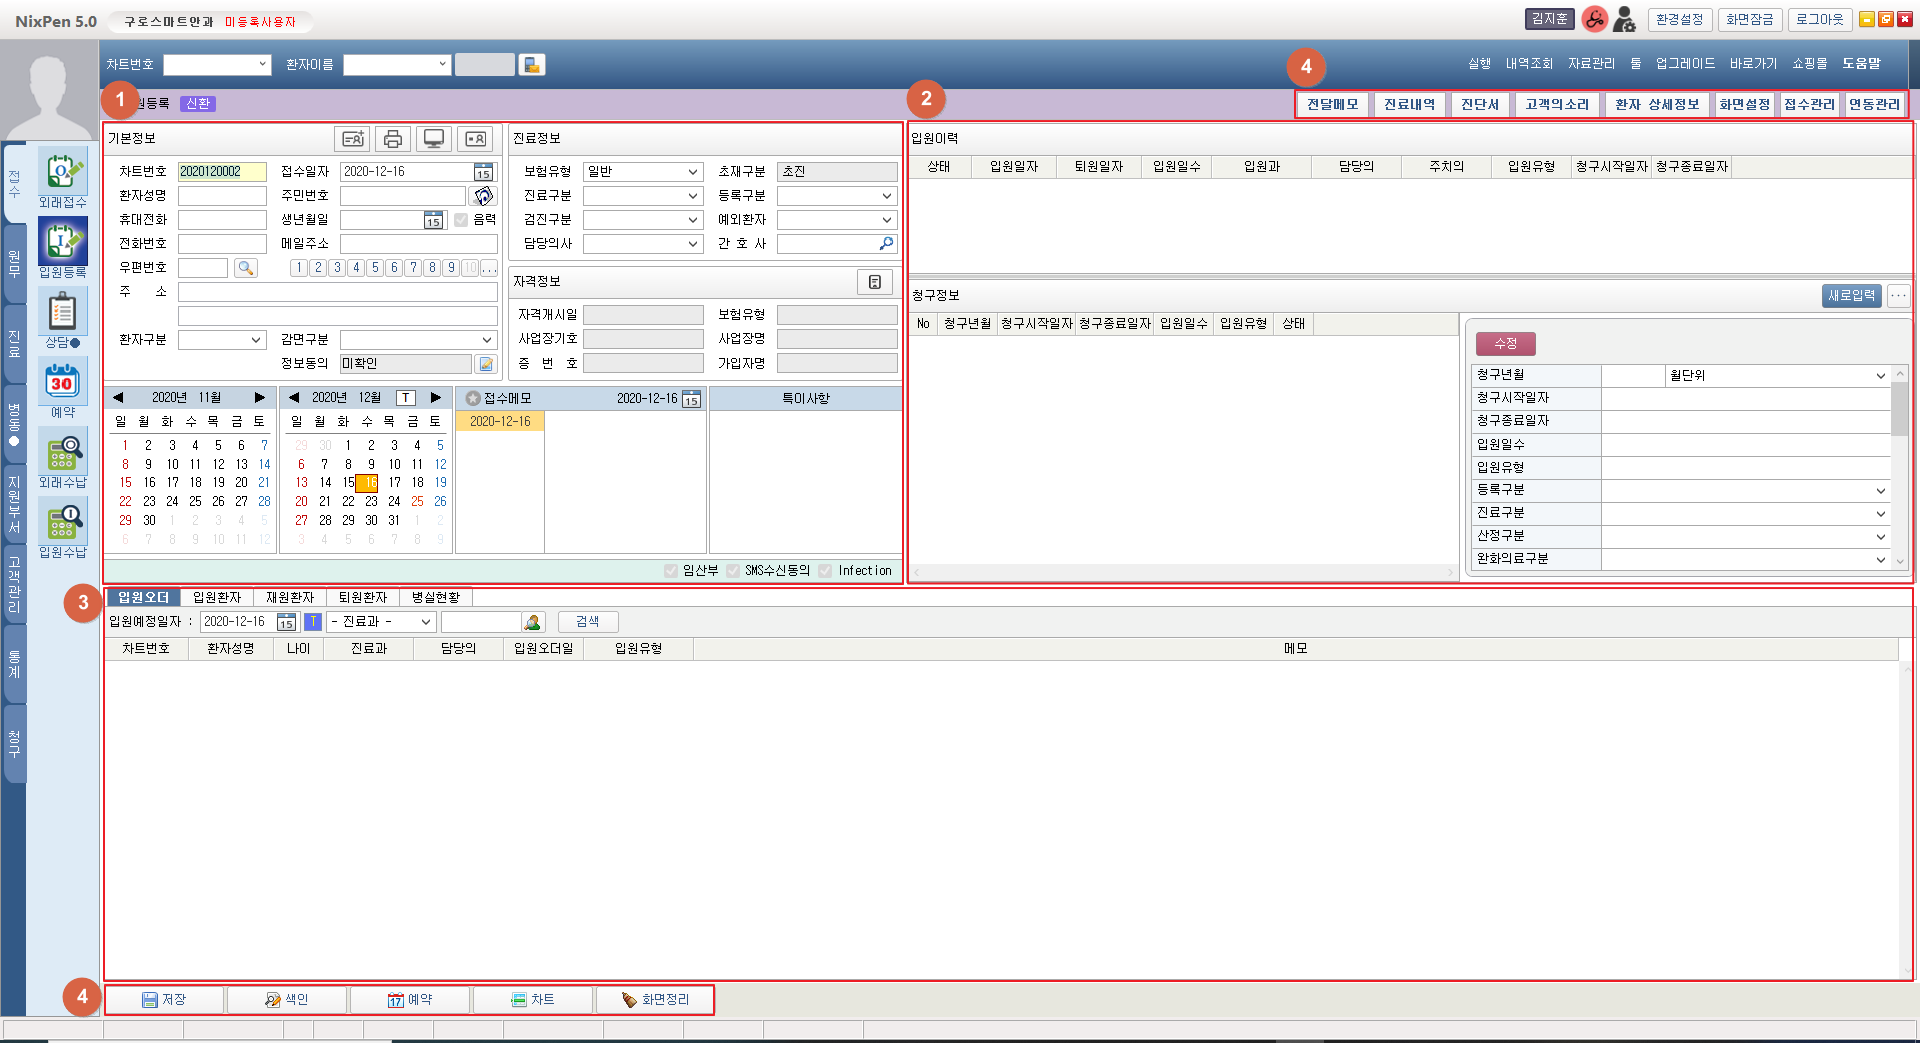Click the 입원등록 sidebar icon
This screenshot has width=1920, height=1043.
[62, 244]
